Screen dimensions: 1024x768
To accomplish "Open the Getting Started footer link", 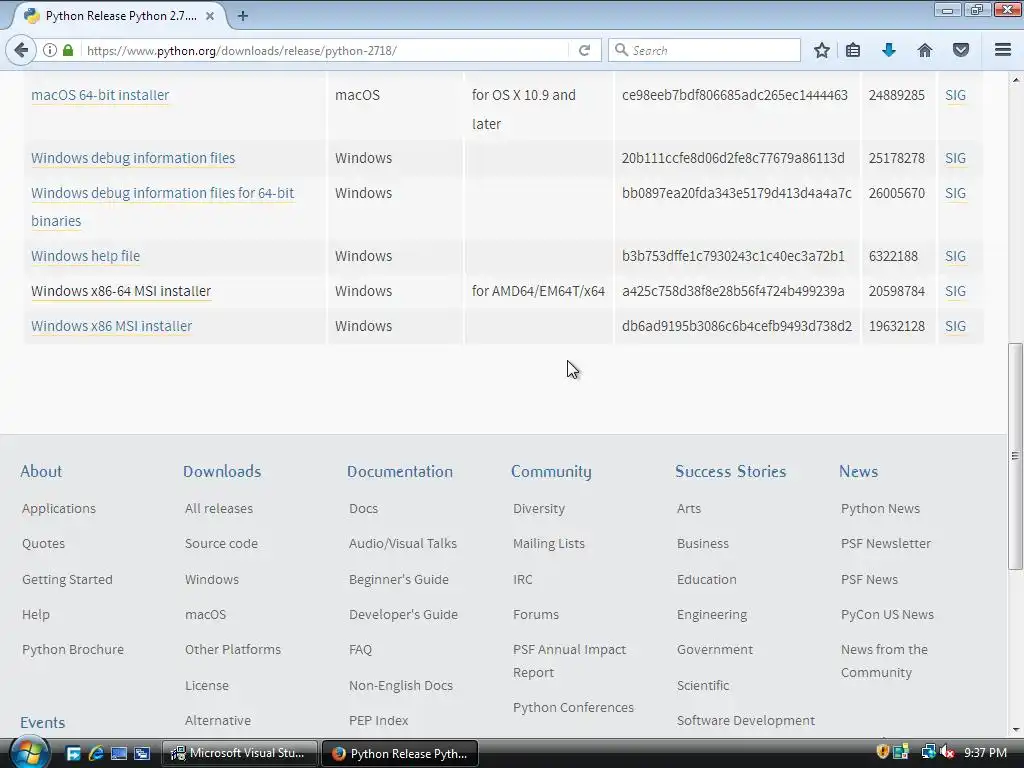I will 67,579.
